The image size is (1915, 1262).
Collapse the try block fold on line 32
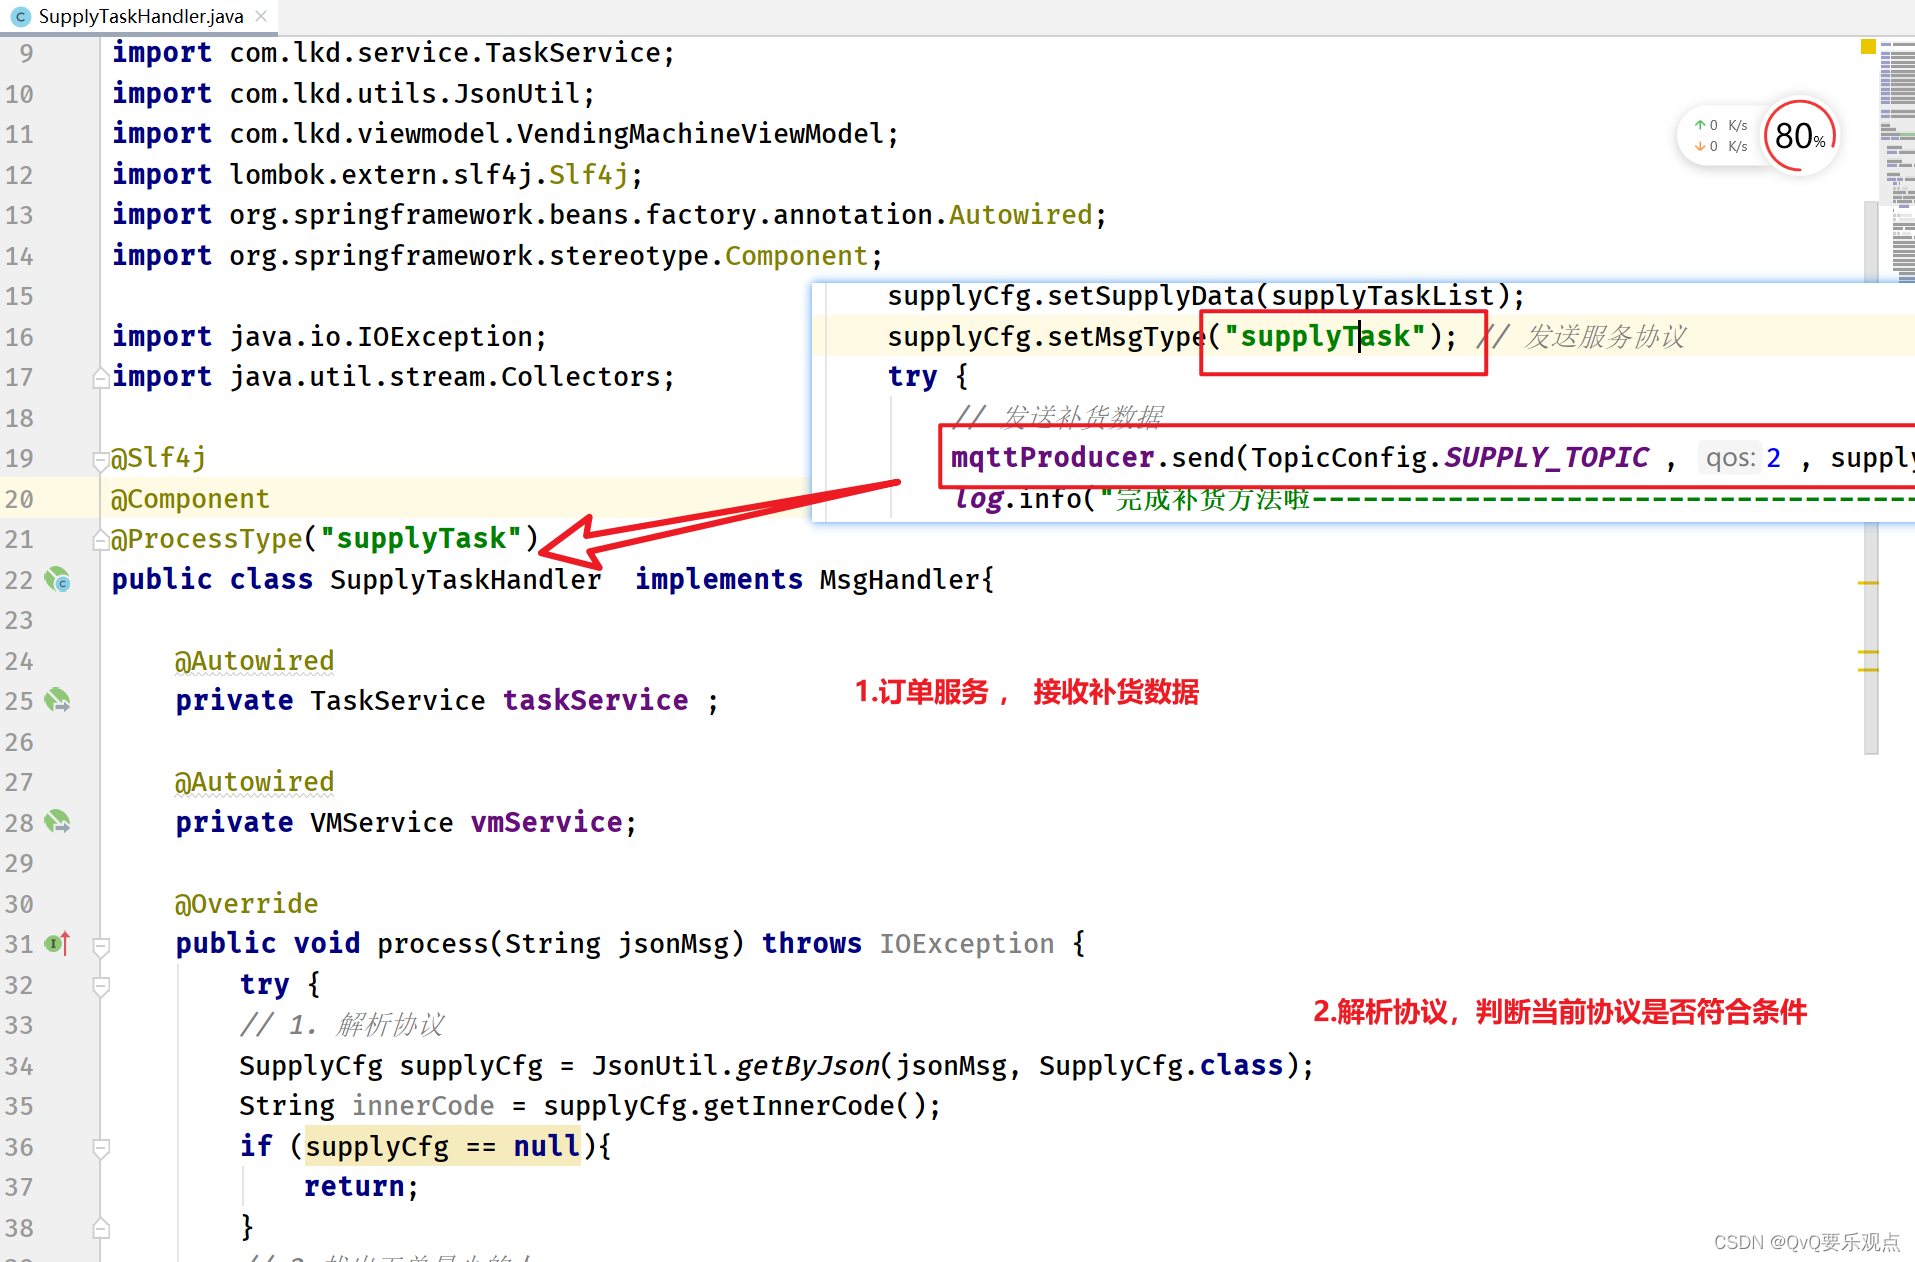101,986
